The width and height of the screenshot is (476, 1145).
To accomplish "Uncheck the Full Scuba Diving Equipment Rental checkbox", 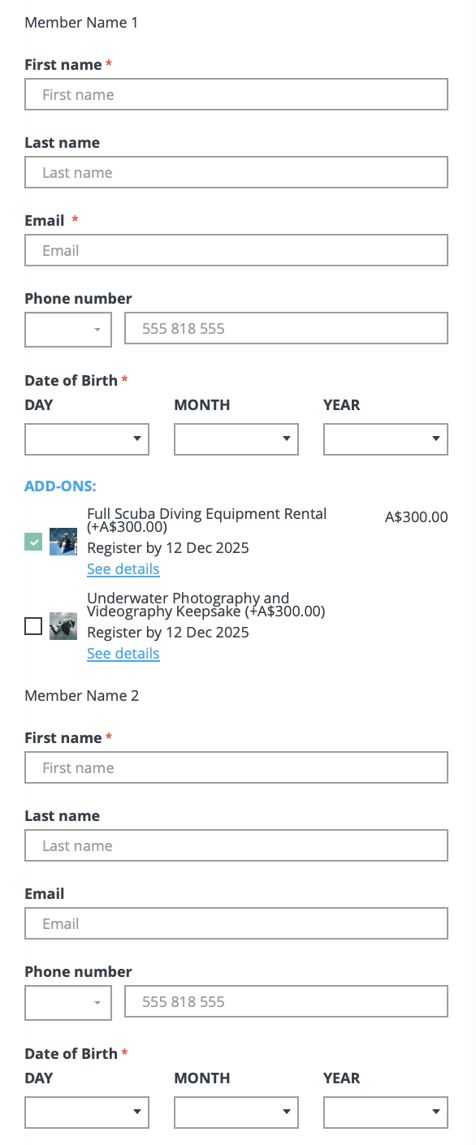I will [34, 542].
